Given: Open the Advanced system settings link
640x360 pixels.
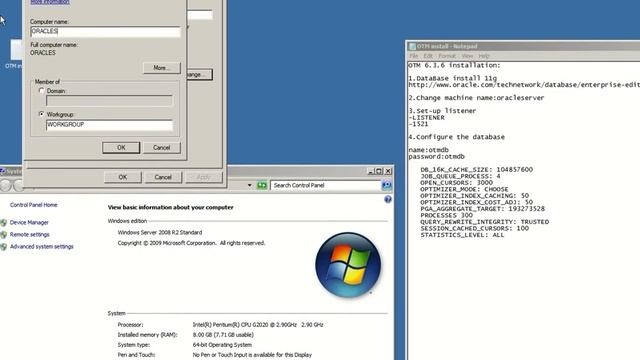Looking at the screenshot, I should pos(42,247).
